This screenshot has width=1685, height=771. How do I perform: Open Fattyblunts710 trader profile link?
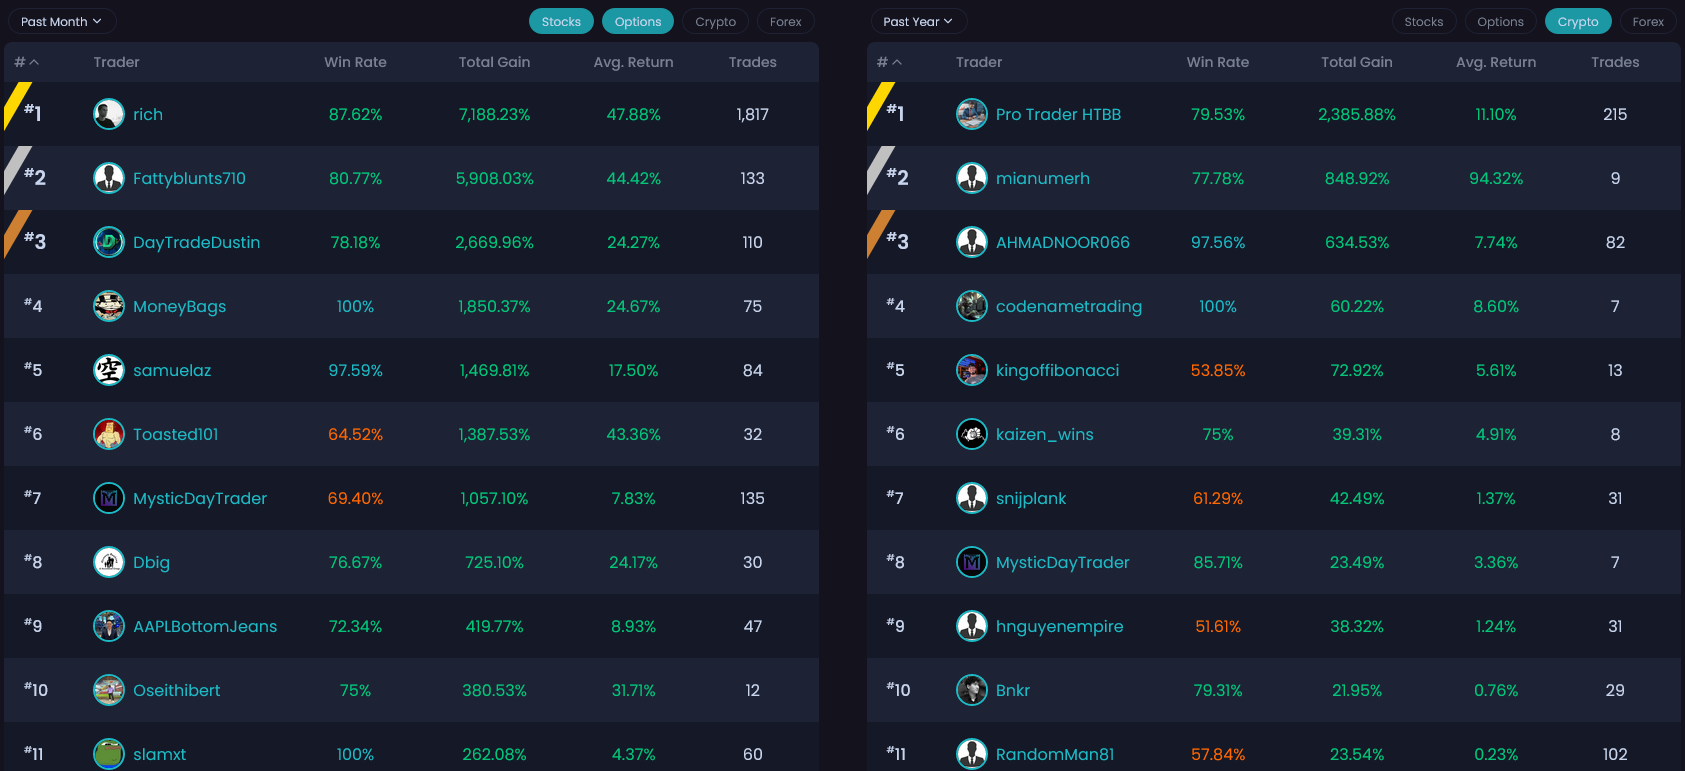tap(189, 178)
